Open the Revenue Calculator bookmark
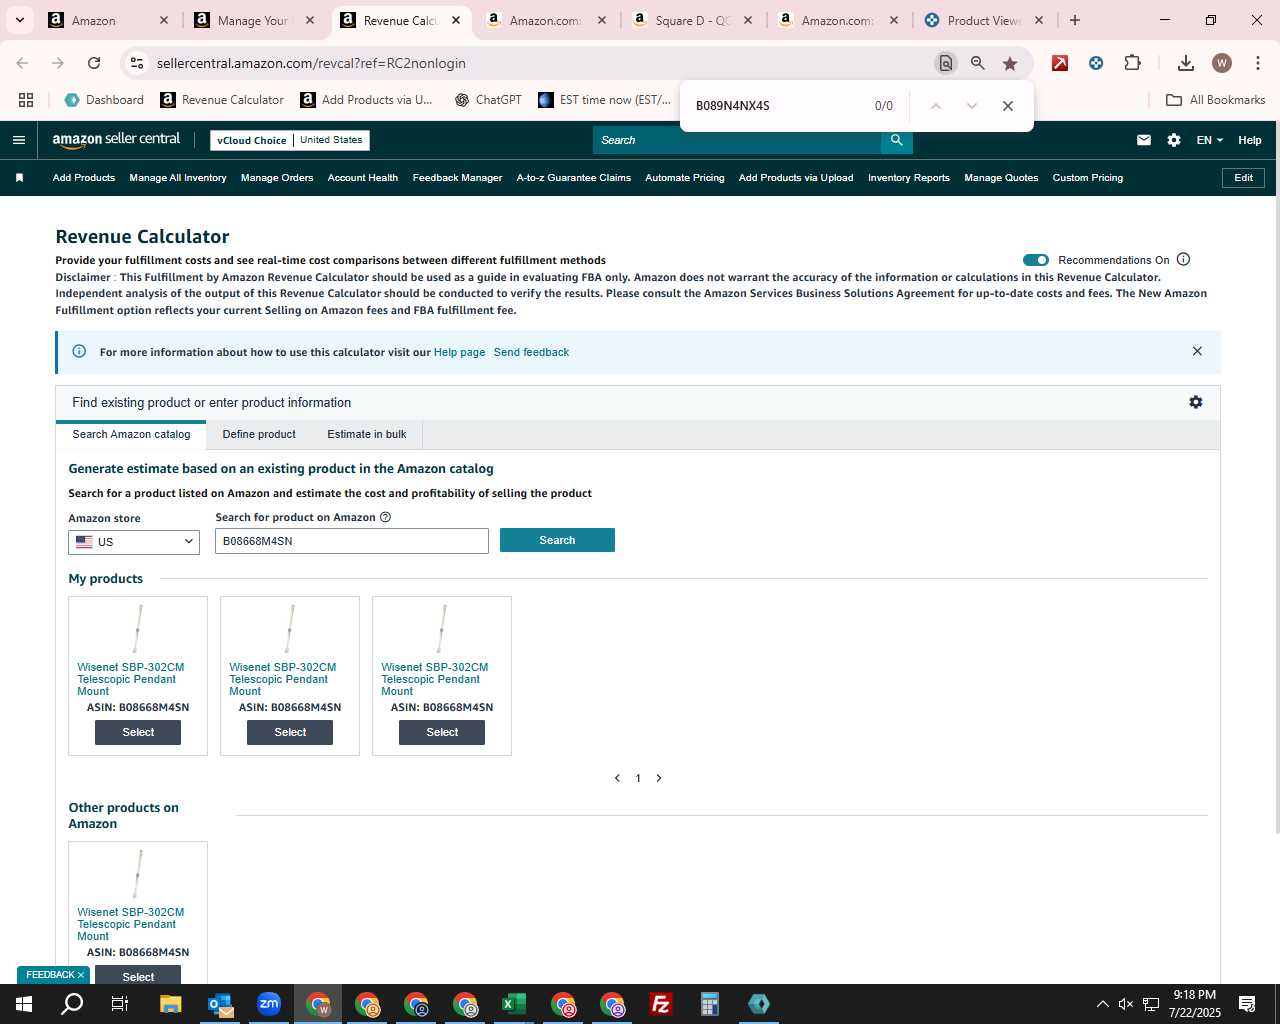The height and width of the screenshot is (1024, 1280). point(222,100)
